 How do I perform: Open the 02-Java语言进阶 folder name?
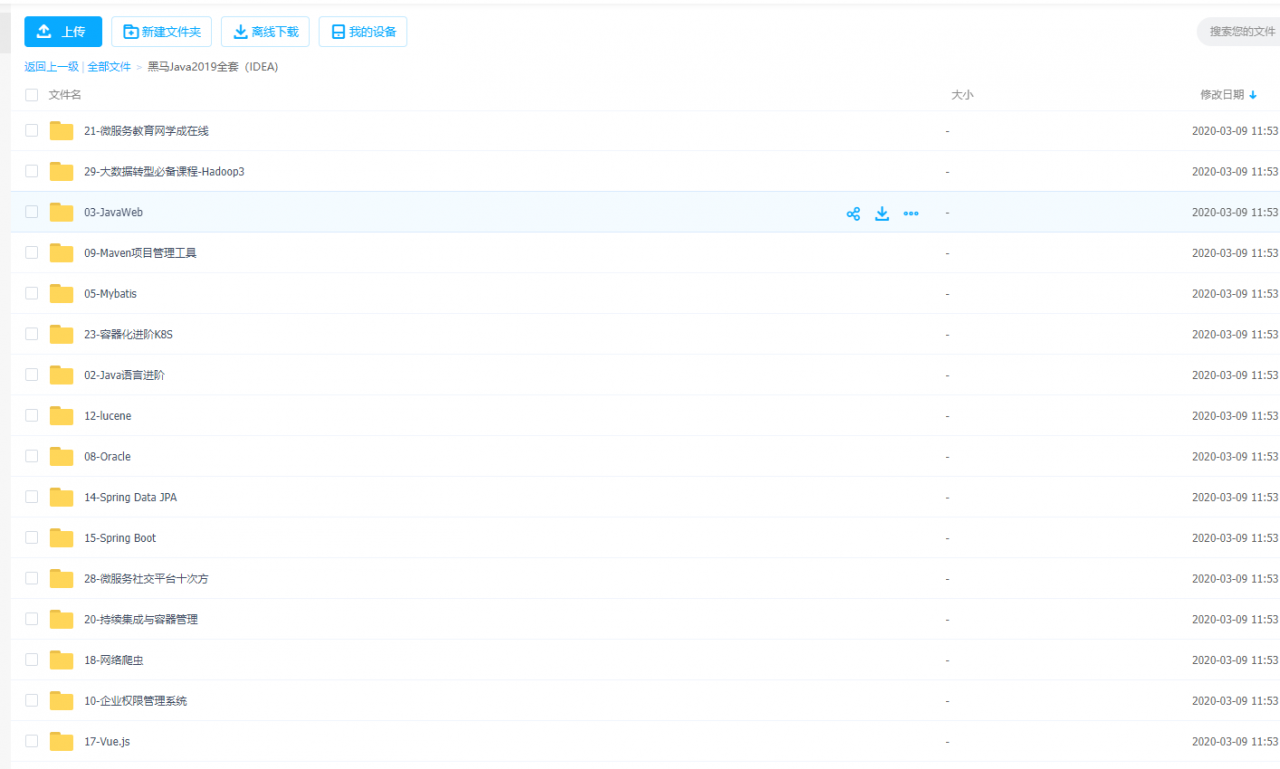[124, 375]
